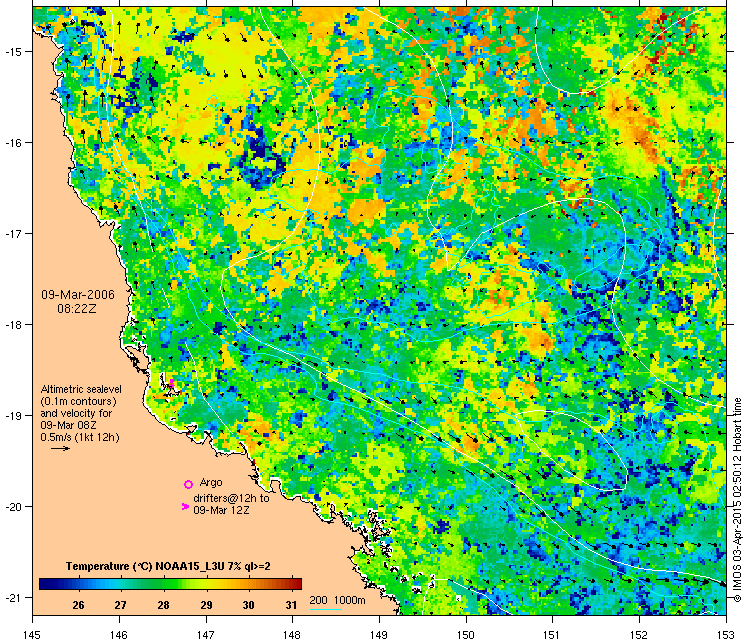Click the longitude axis label 145
Screen dimensions: 750x640
[x=32, y=634]
